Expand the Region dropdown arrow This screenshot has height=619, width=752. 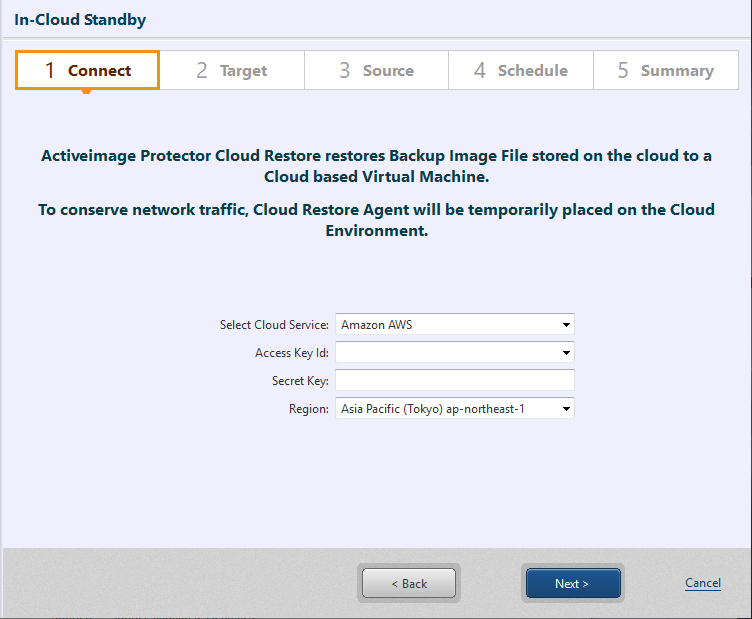click(566, 409)
